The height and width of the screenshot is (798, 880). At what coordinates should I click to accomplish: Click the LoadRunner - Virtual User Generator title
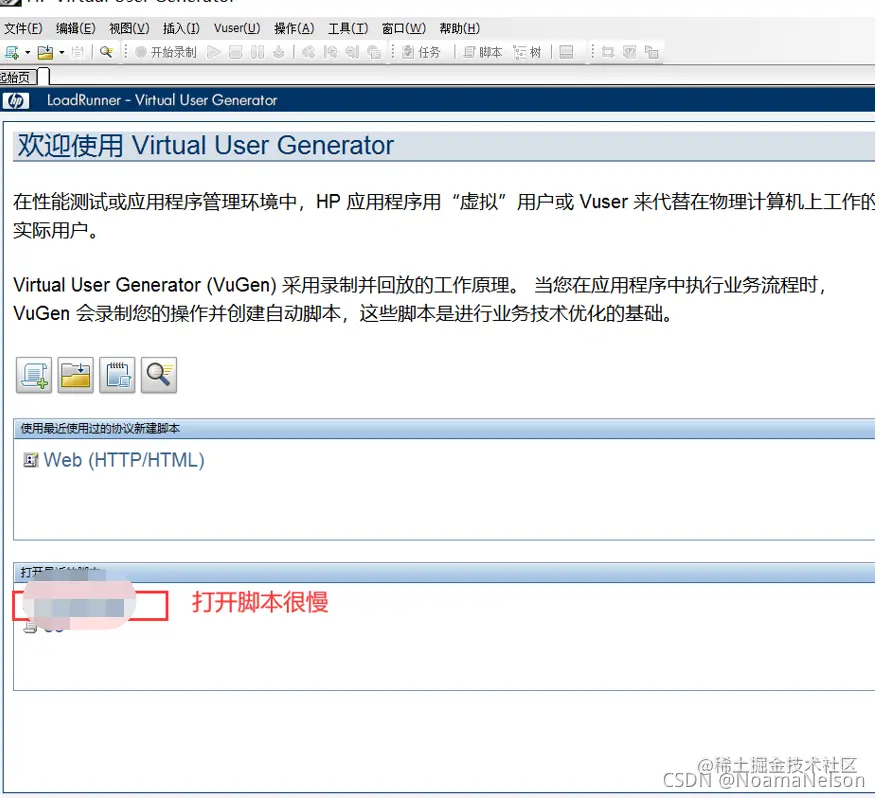162,100
